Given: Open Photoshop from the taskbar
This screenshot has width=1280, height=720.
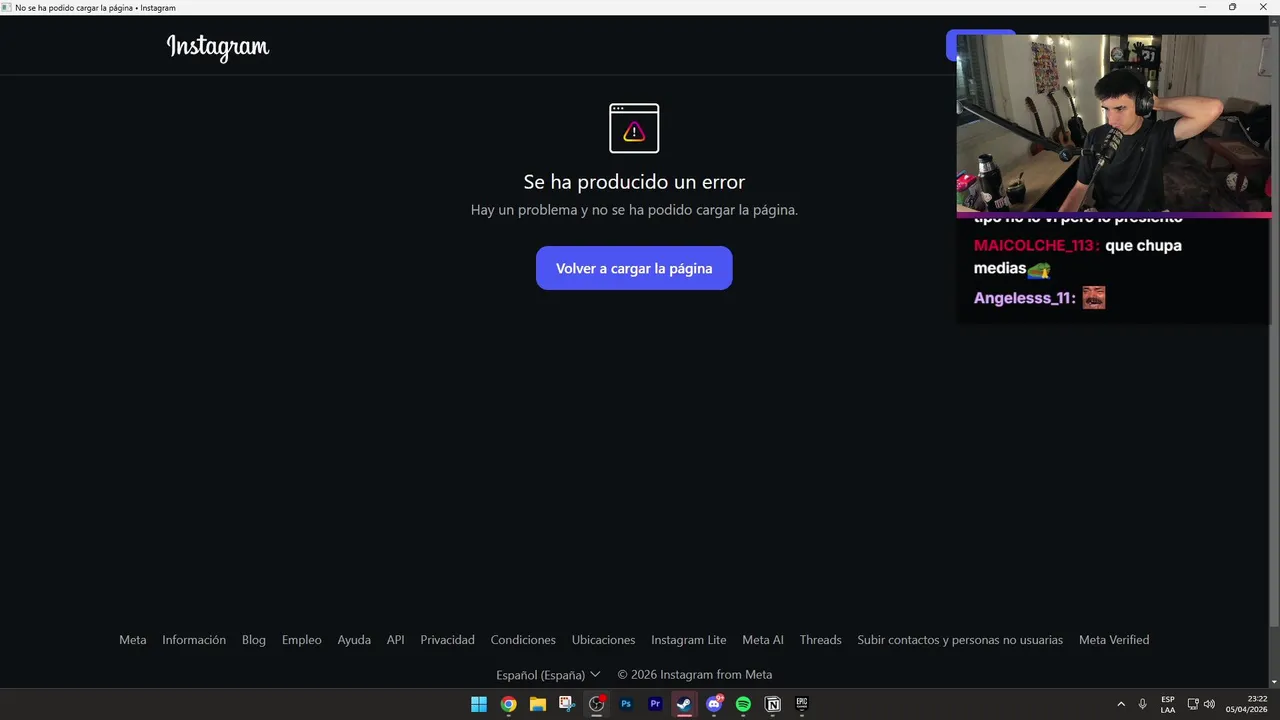Looking at the screenshot, I should (x=626, y=704).
